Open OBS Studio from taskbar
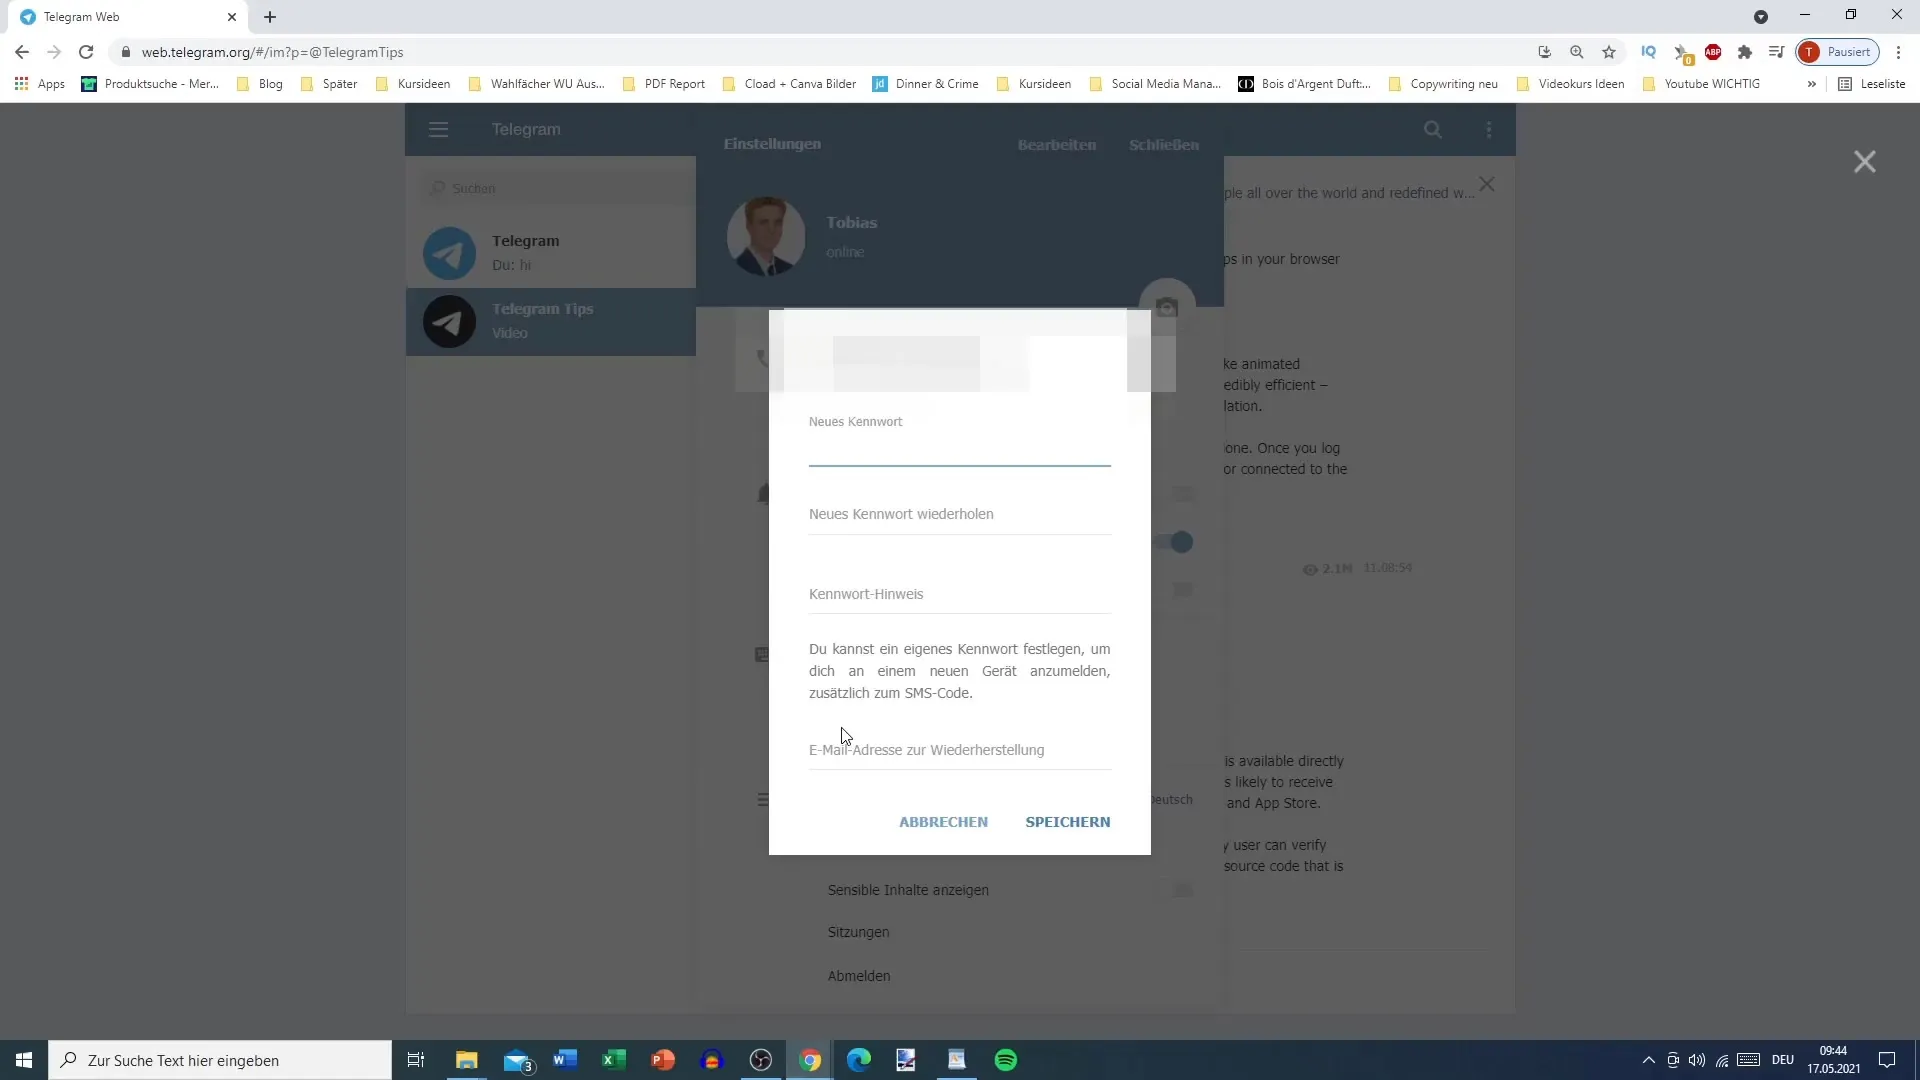 tap(761, 1060)
